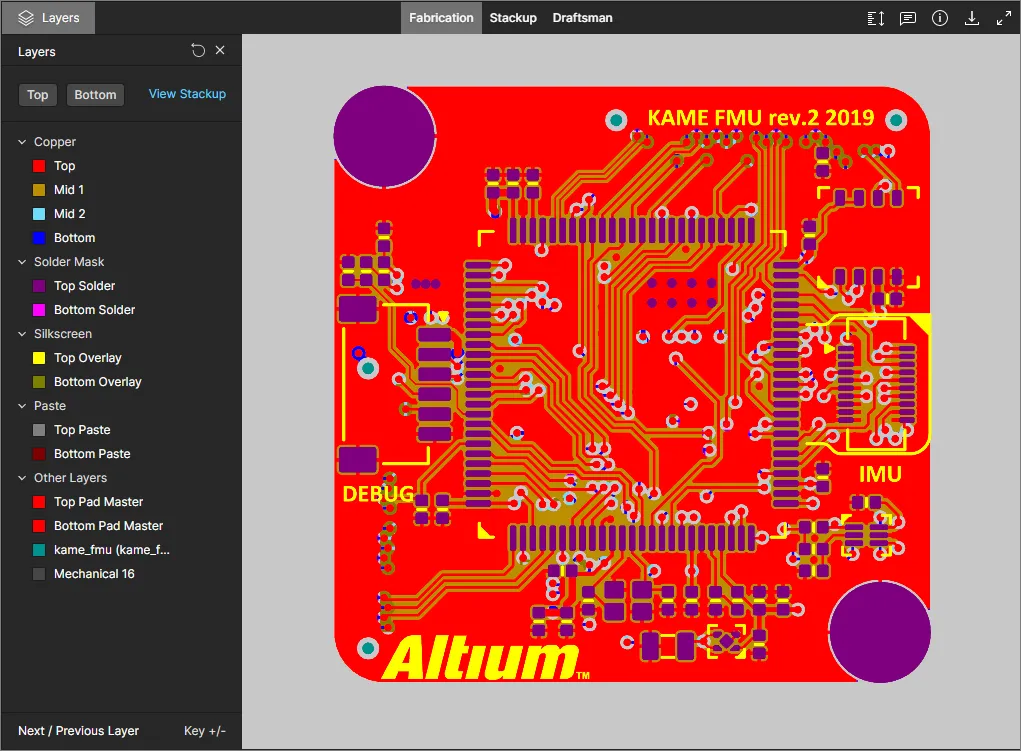Select the Mechanical 16 layer entry
This screenshot has height=751, width=1021.
93,574
